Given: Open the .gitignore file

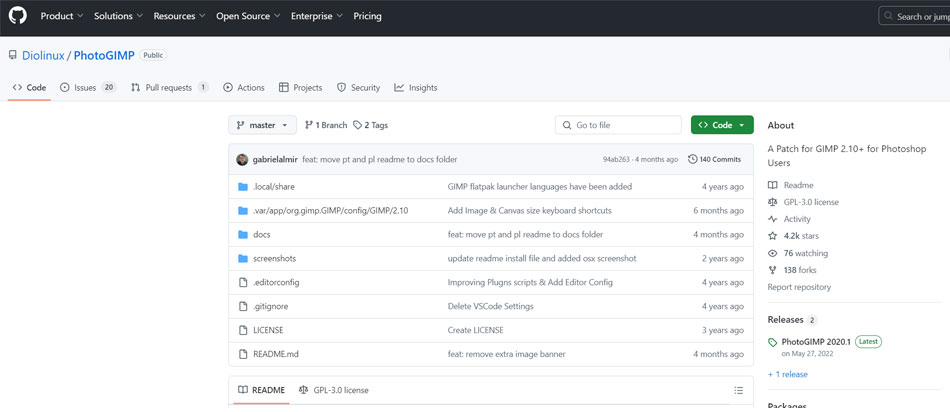Looking at the screenshot, I should [271, 307].
